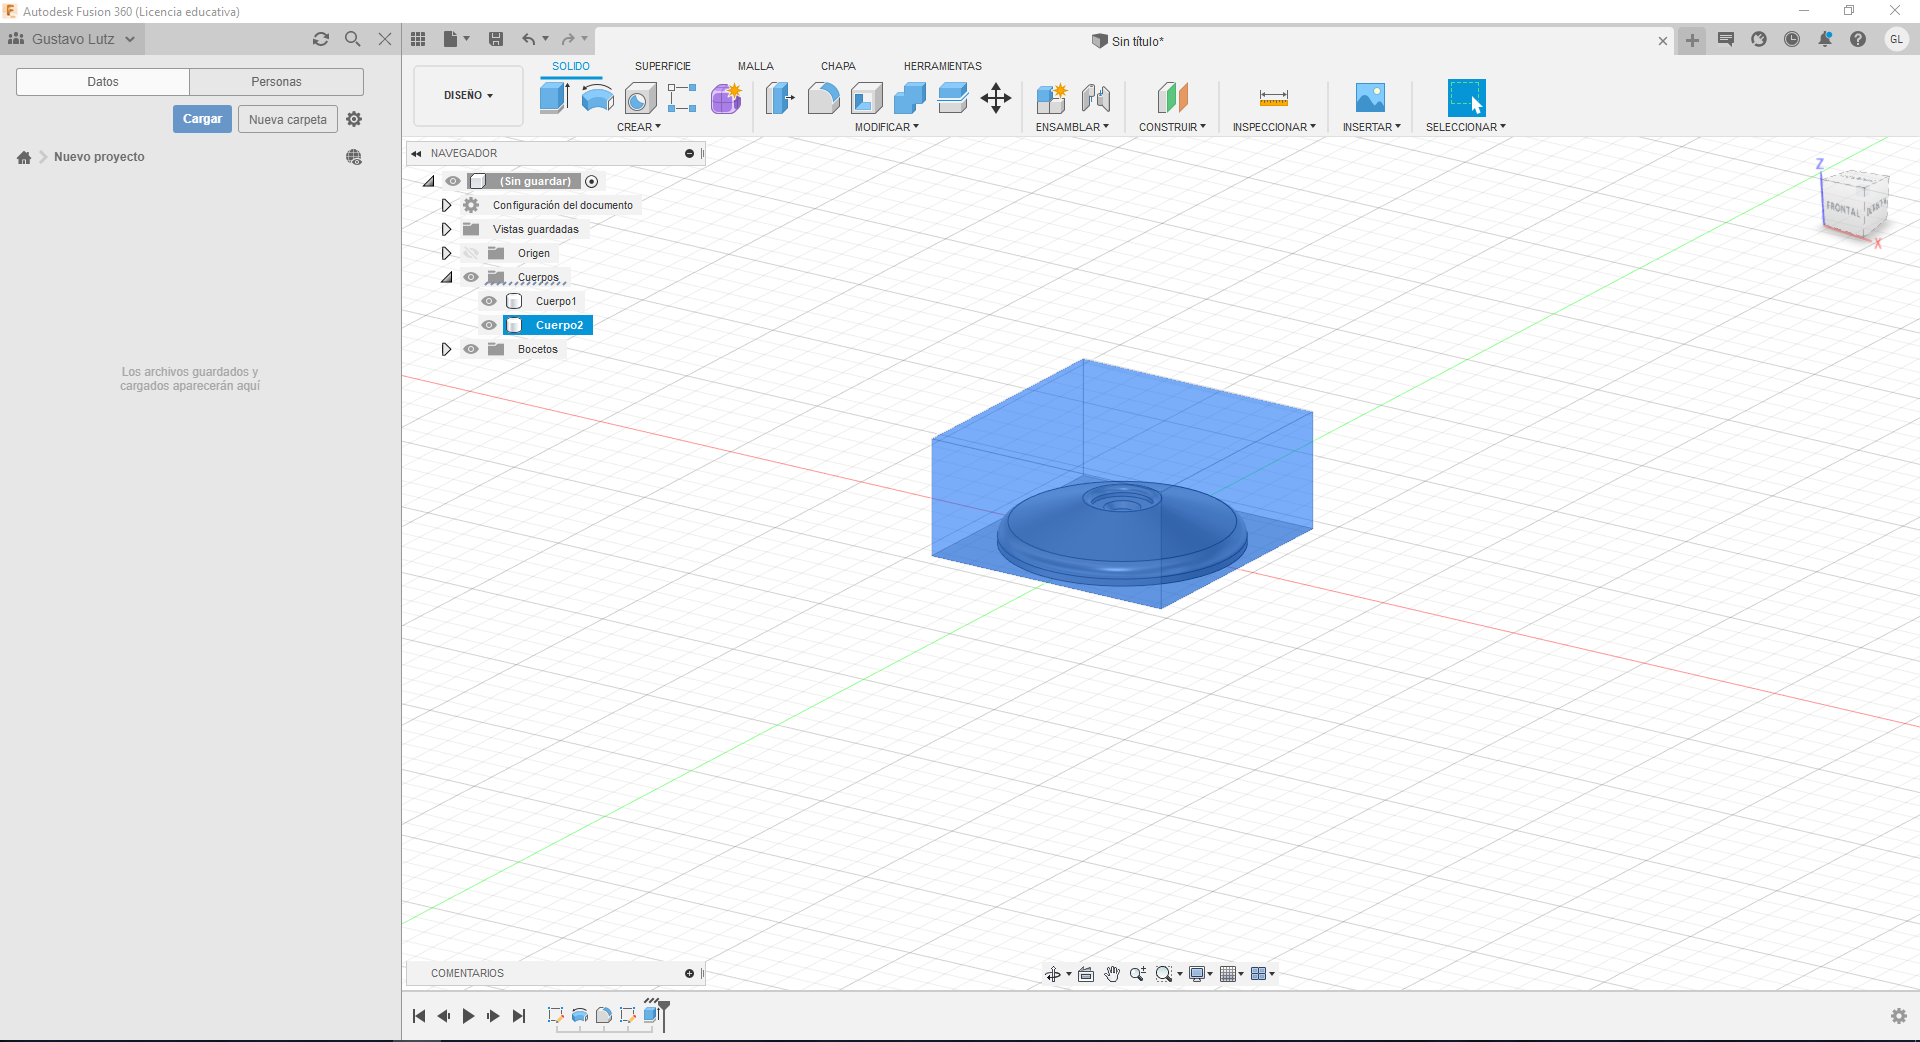Open the INSPECCIONAR dropdown menu
This screenshot has width=1920, height=1042.
tap(1274, 127)
